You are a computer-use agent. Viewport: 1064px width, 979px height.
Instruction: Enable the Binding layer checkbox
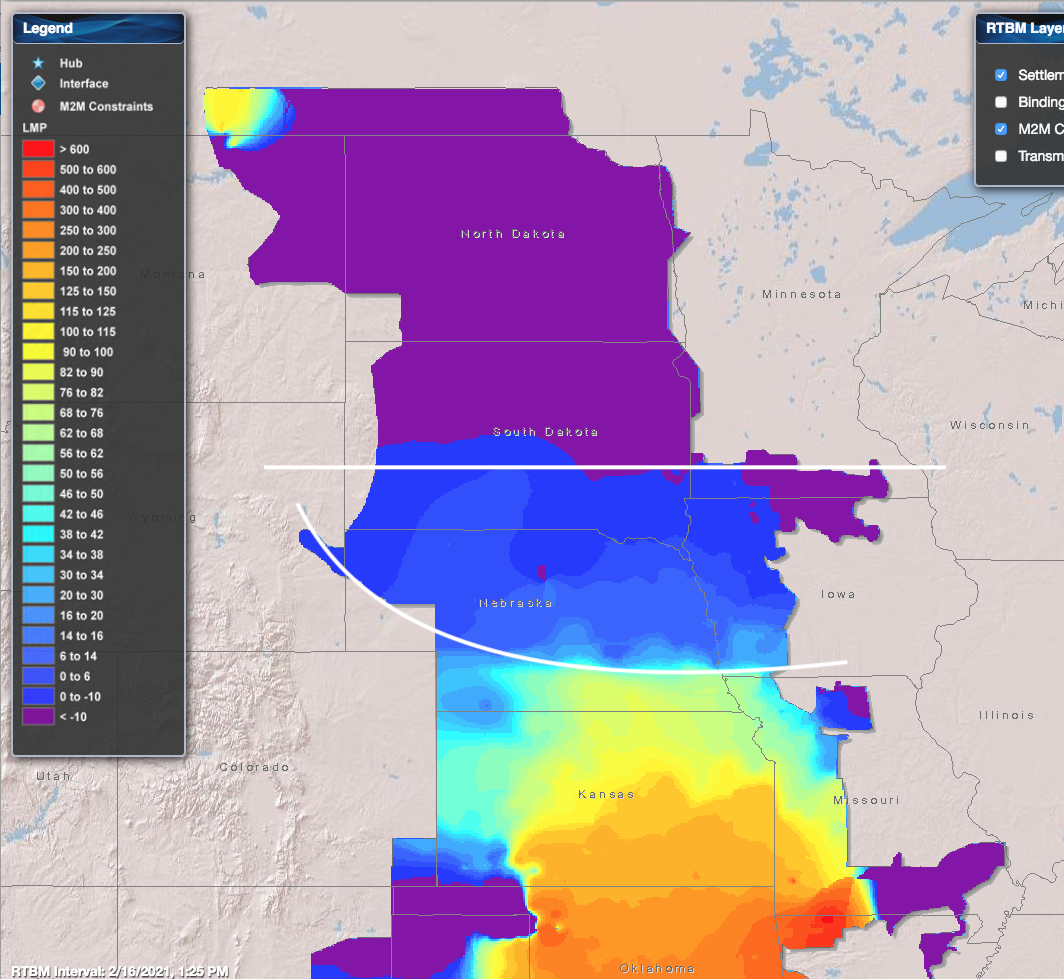point(1001,102)
